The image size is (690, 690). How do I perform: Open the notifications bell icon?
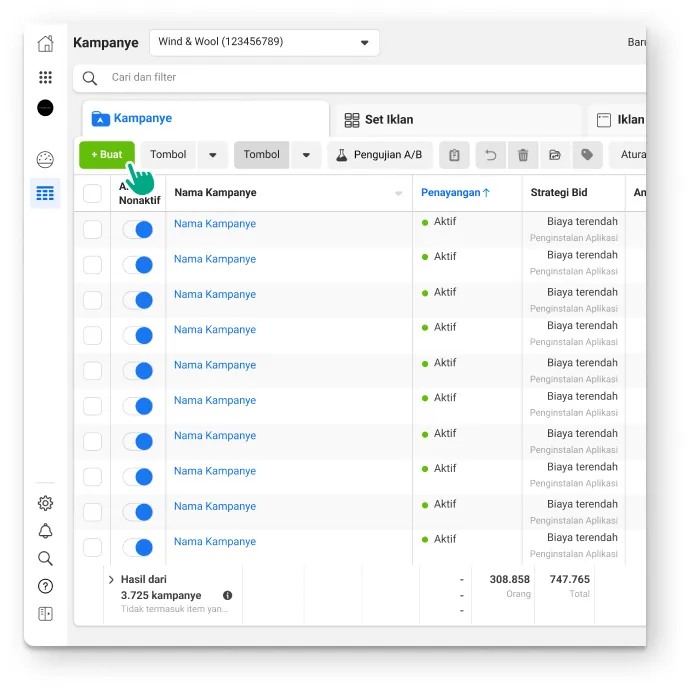(x=45, y=531)
